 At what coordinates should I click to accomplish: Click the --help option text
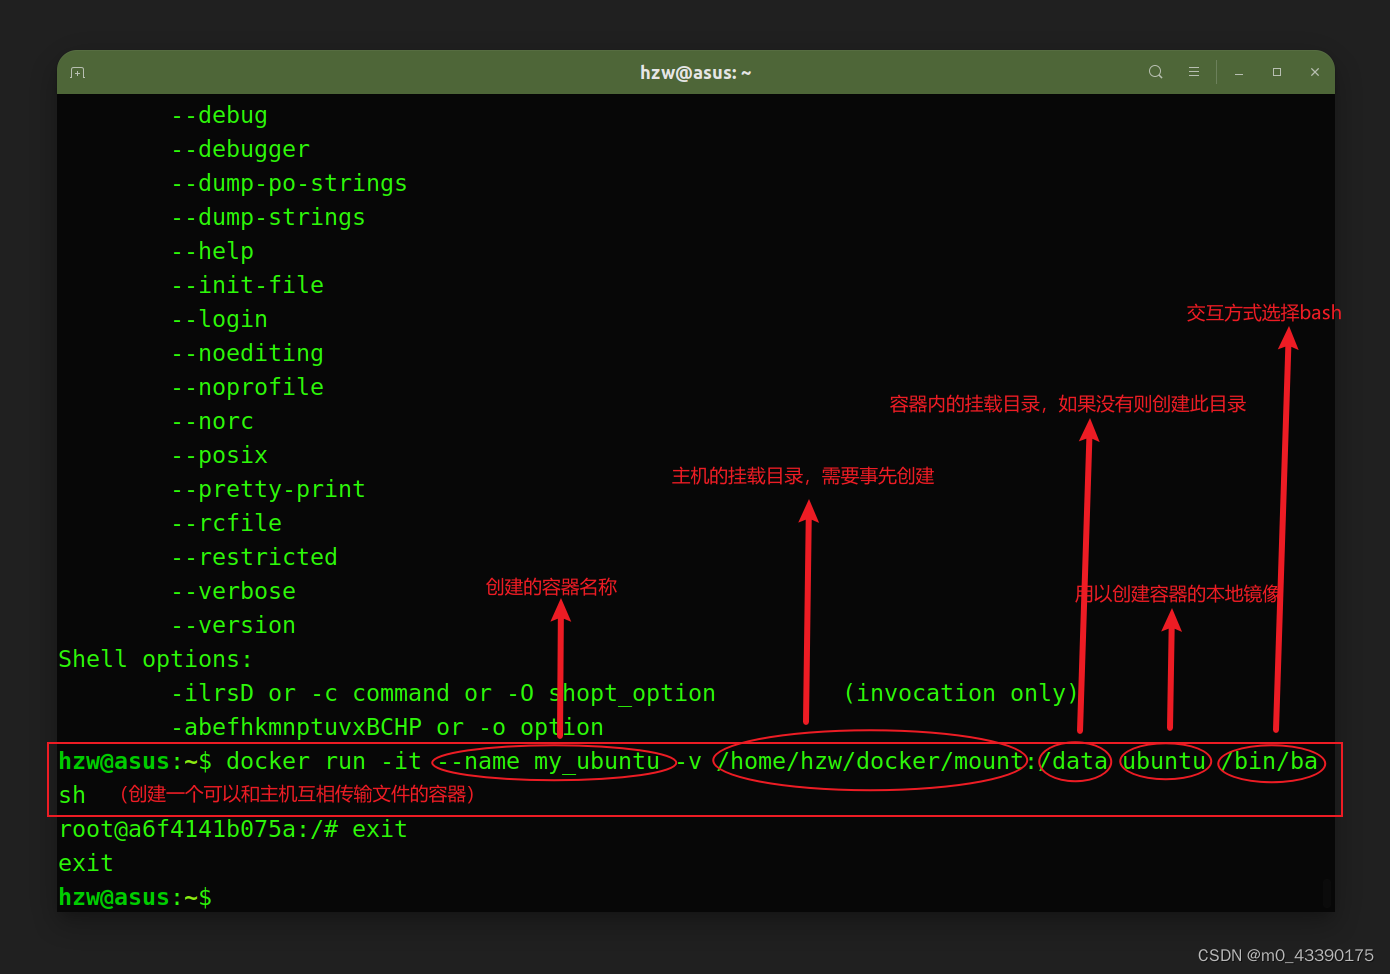212,251
